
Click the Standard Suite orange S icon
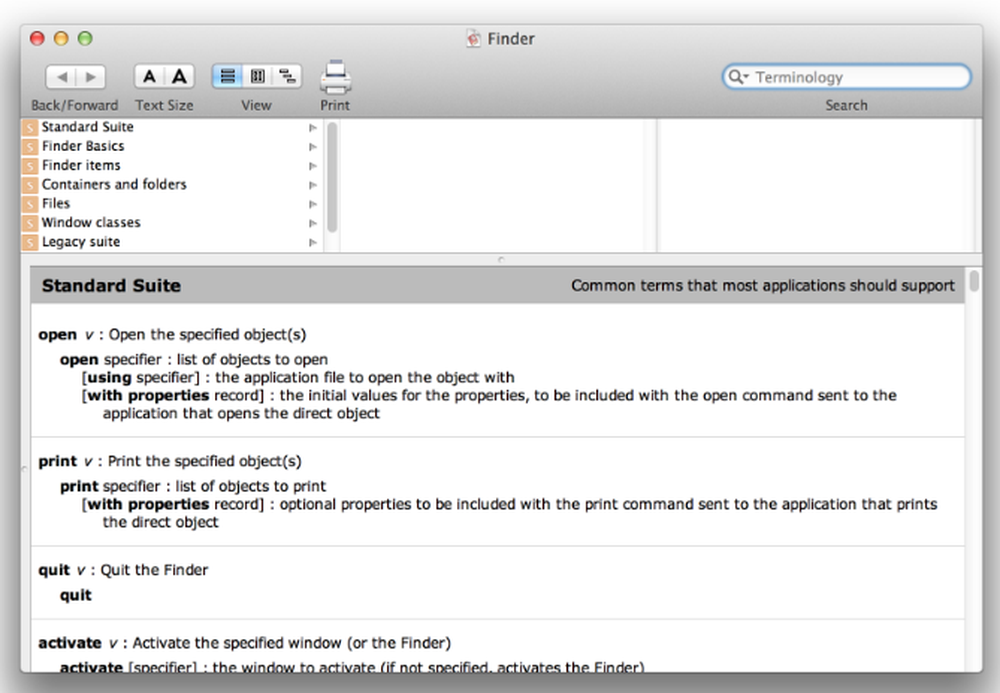click(x=30, y=128)
